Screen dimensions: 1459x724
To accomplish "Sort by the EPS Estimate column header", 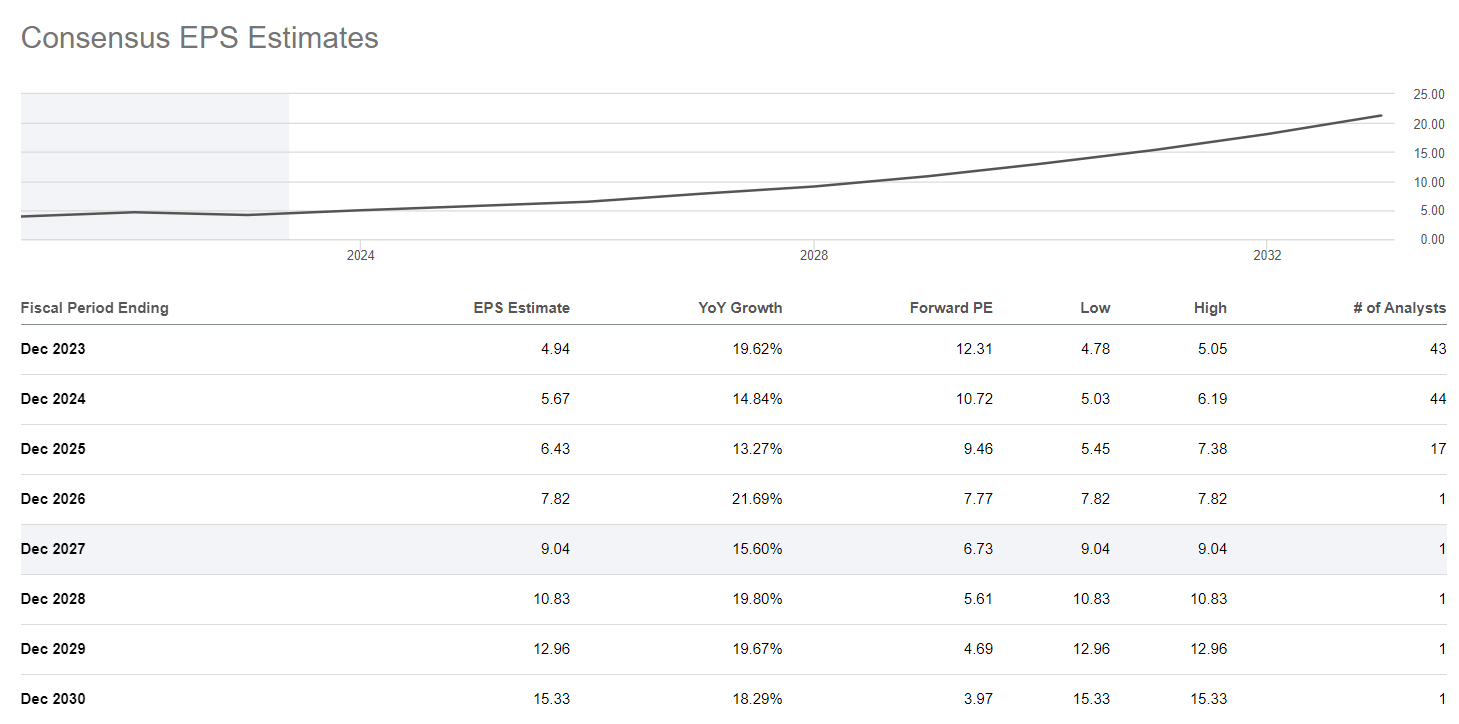I will (521, 308).
